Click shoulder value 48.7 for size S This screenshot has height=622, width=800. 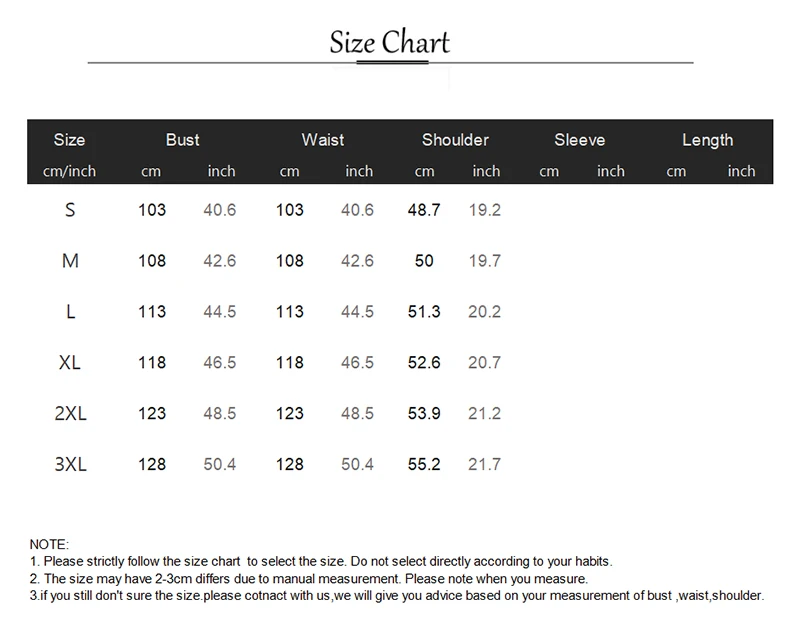(x=424, y=210)
